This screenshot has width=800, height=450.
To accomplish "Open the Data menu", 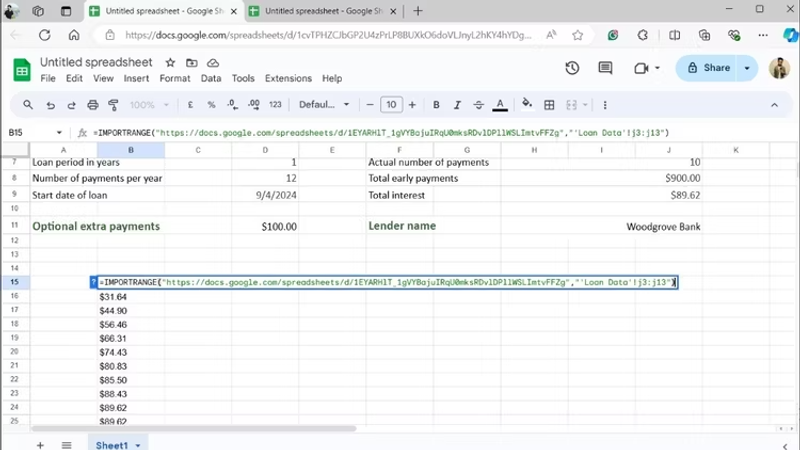I will pos(211,78).
